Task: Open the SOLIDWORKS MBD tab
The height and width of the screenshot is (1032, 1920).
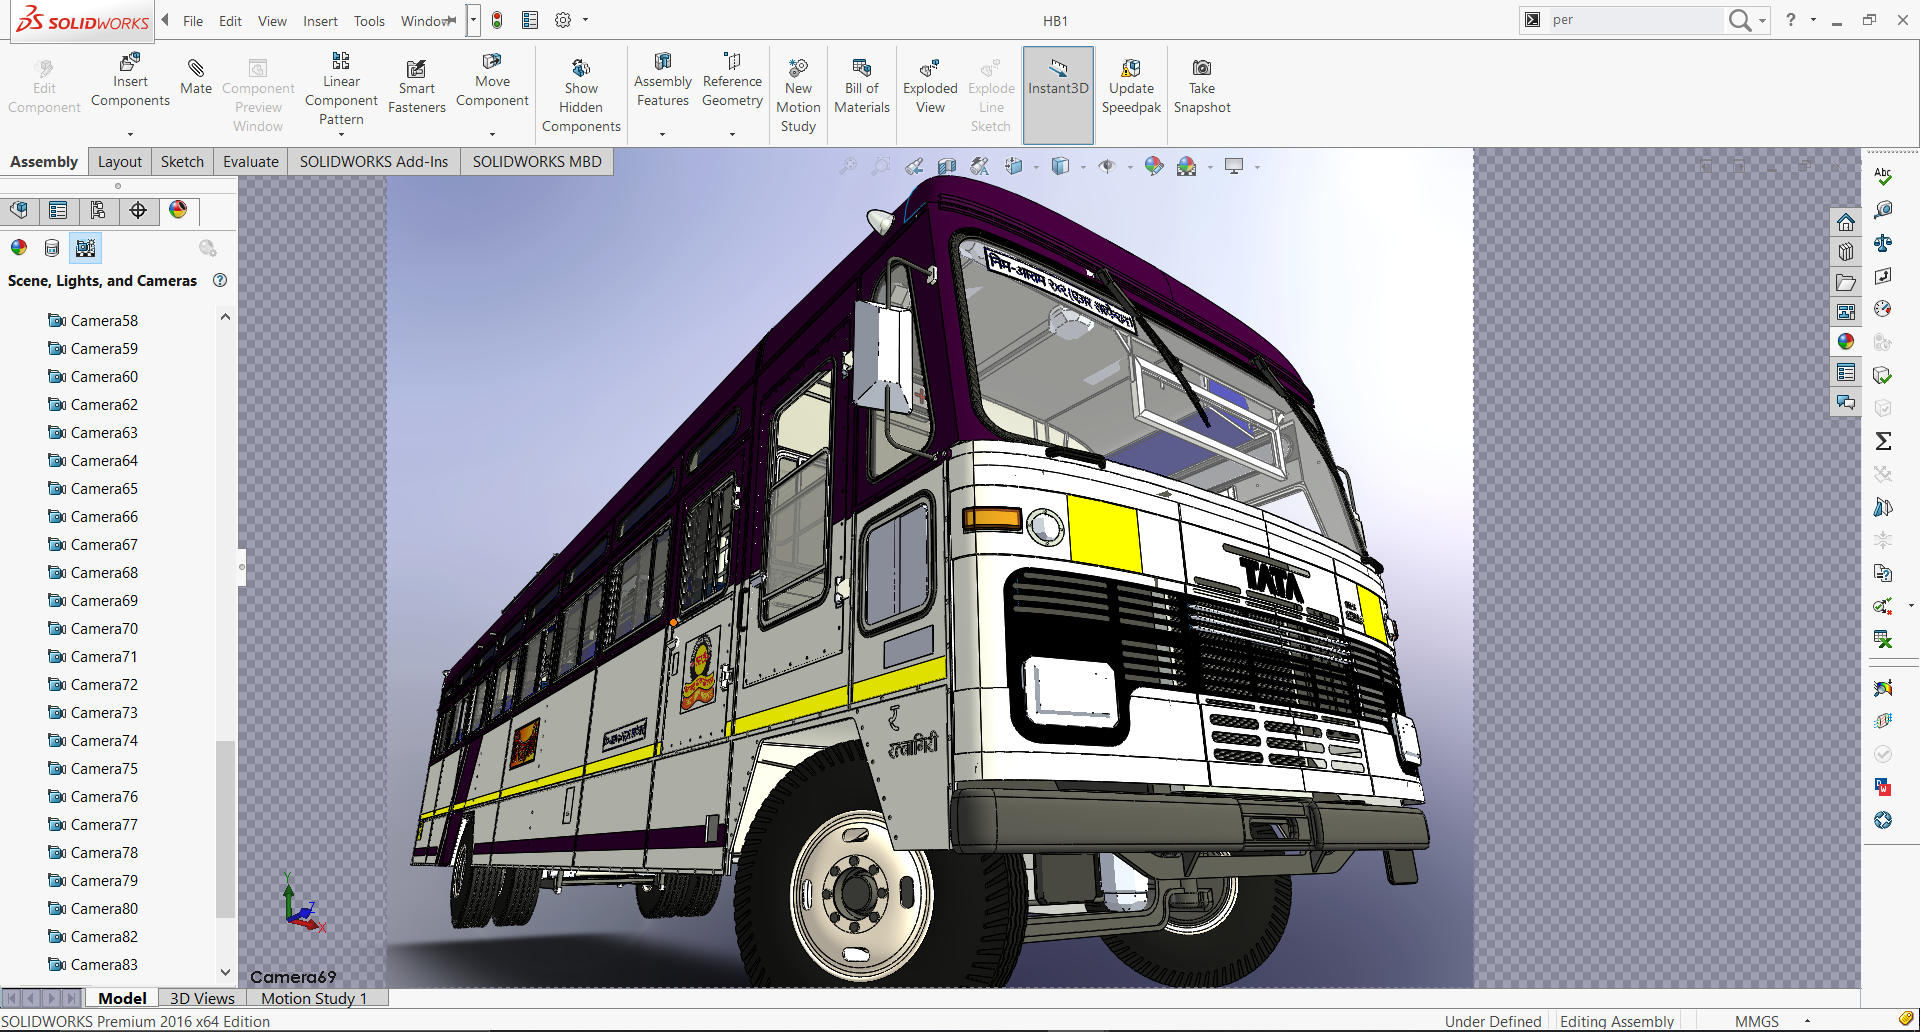Action: tap(537, 162)
